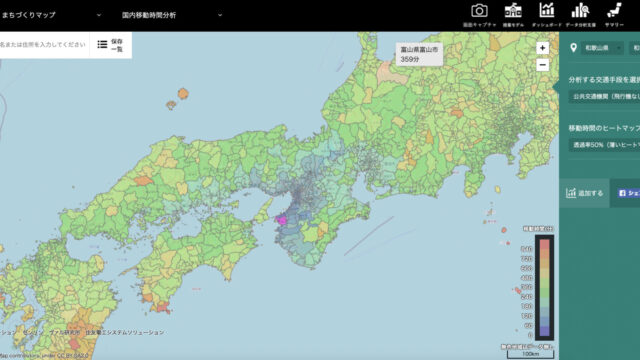Screen dimensions: 640x360
Task: Open the 透過率50% heatmap opacity dropdown
Action: point(604,144)
